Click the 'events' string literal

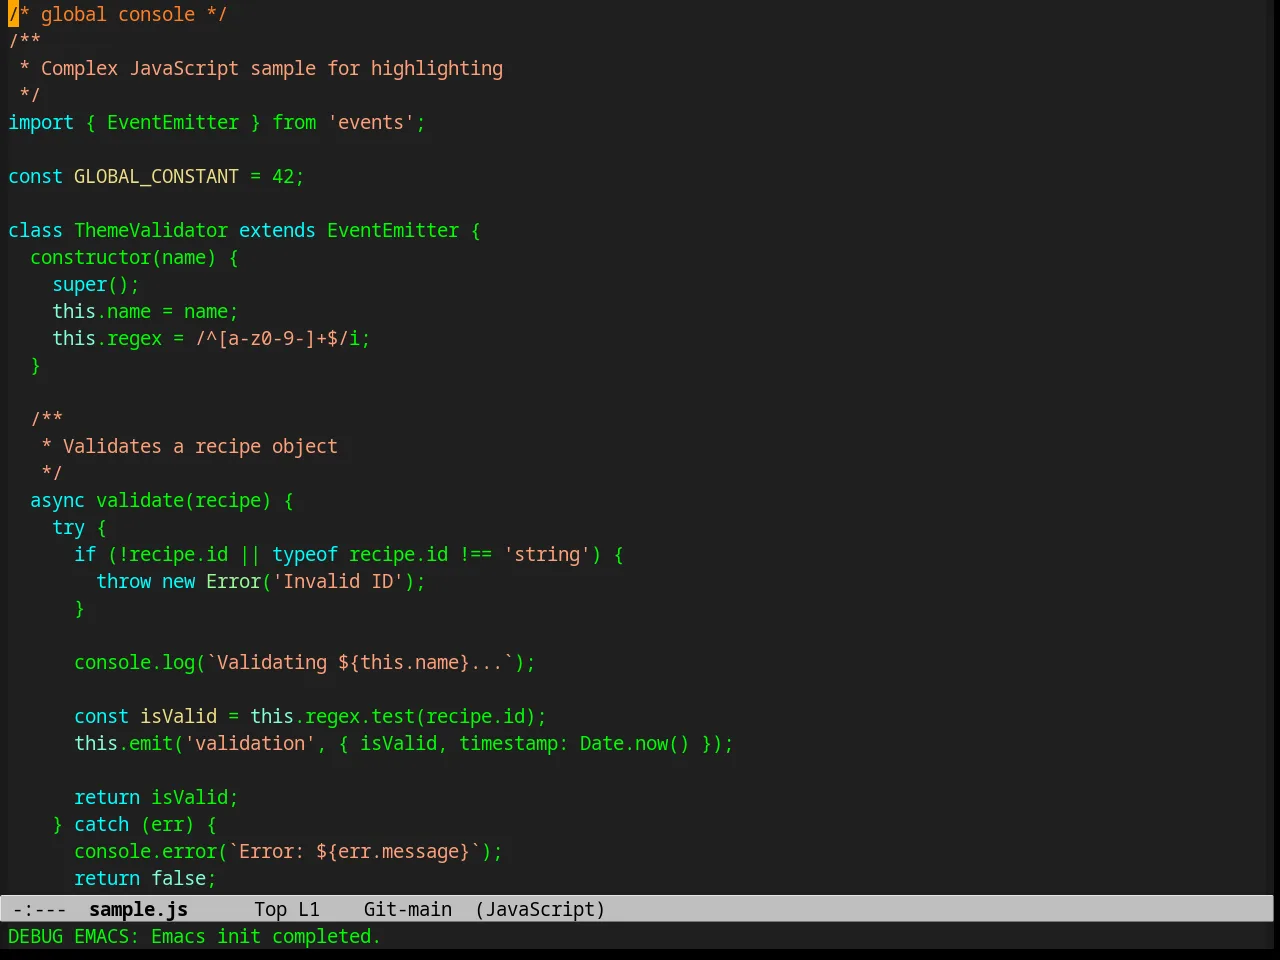click(x=371, y=122)
